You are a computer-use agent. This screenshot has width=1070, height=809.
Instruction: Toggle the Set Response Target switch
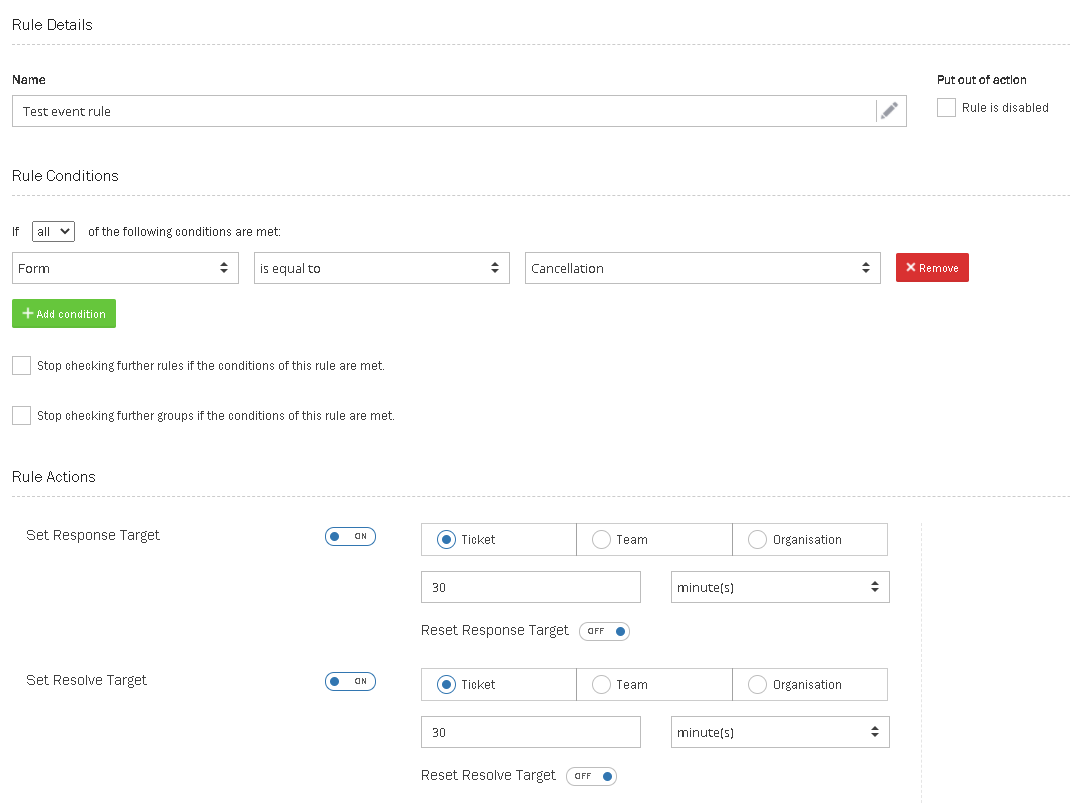tap(350, 536)
